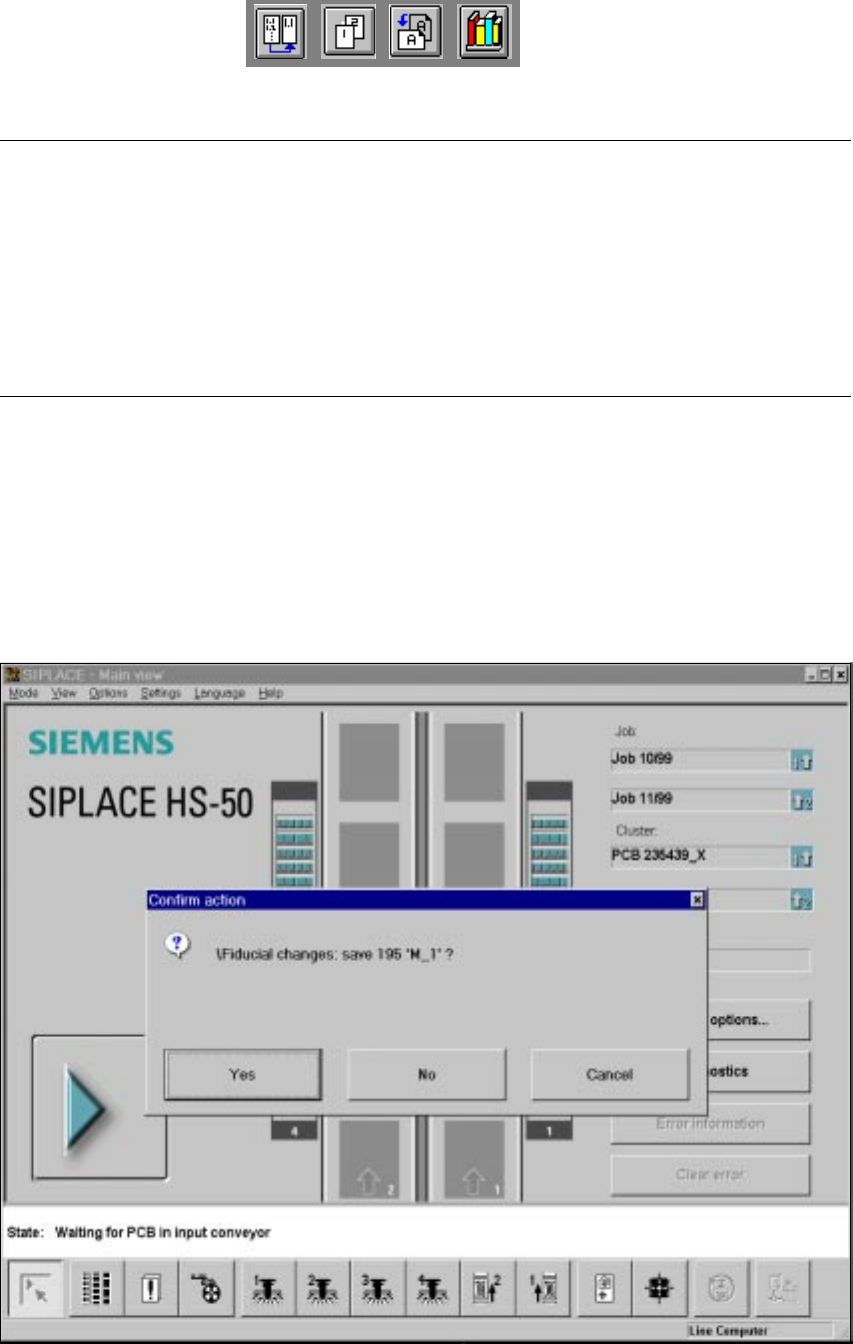The width and height of the screenshot is (853, 1344).
Task: Select placement head 3 toolbar icon
Action: pos(378,1288)
